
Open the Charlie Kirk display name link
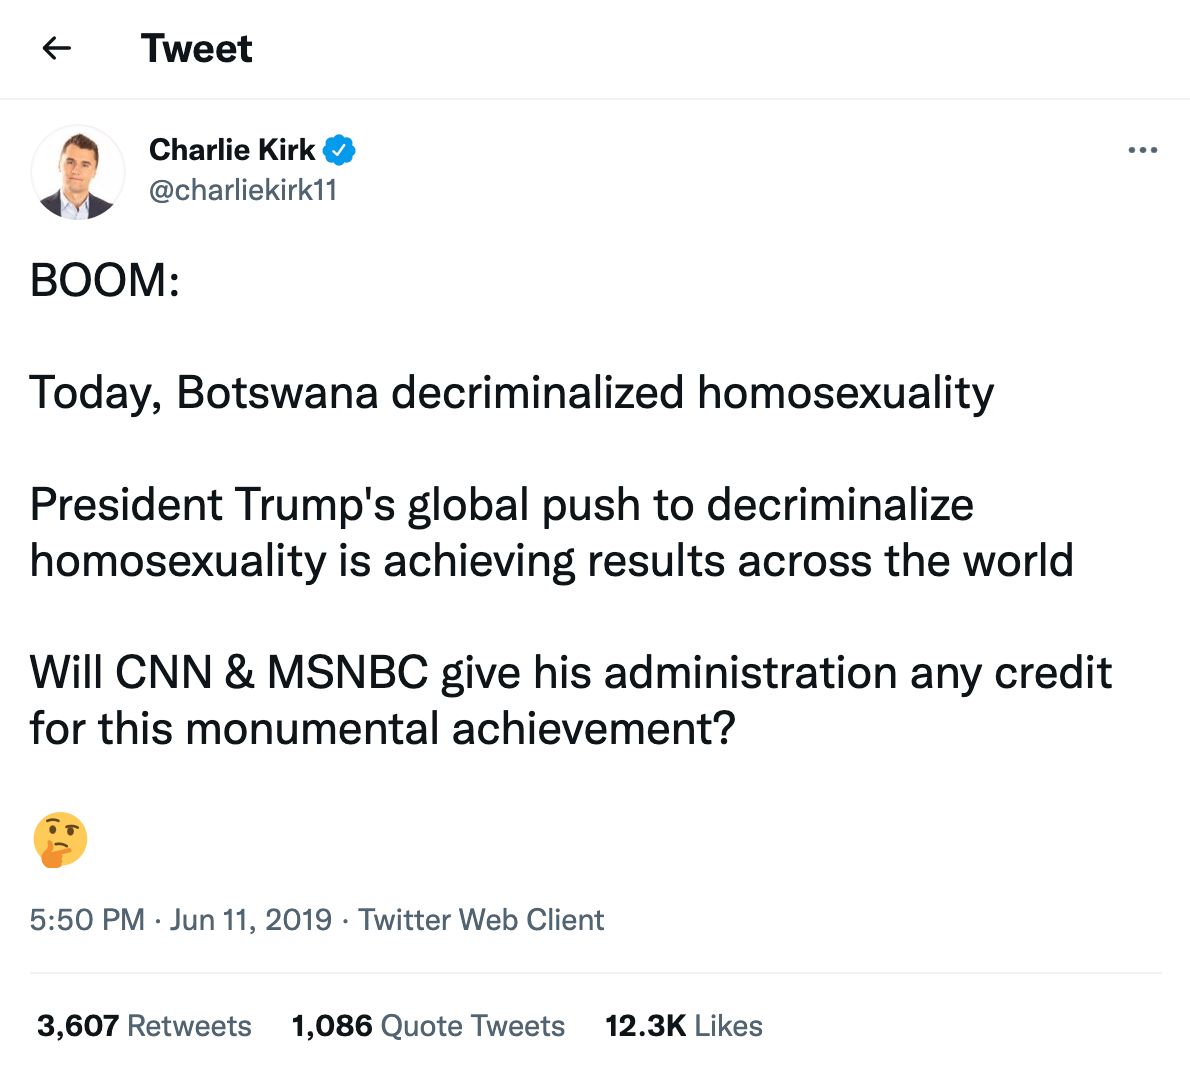tap(232, 150)
